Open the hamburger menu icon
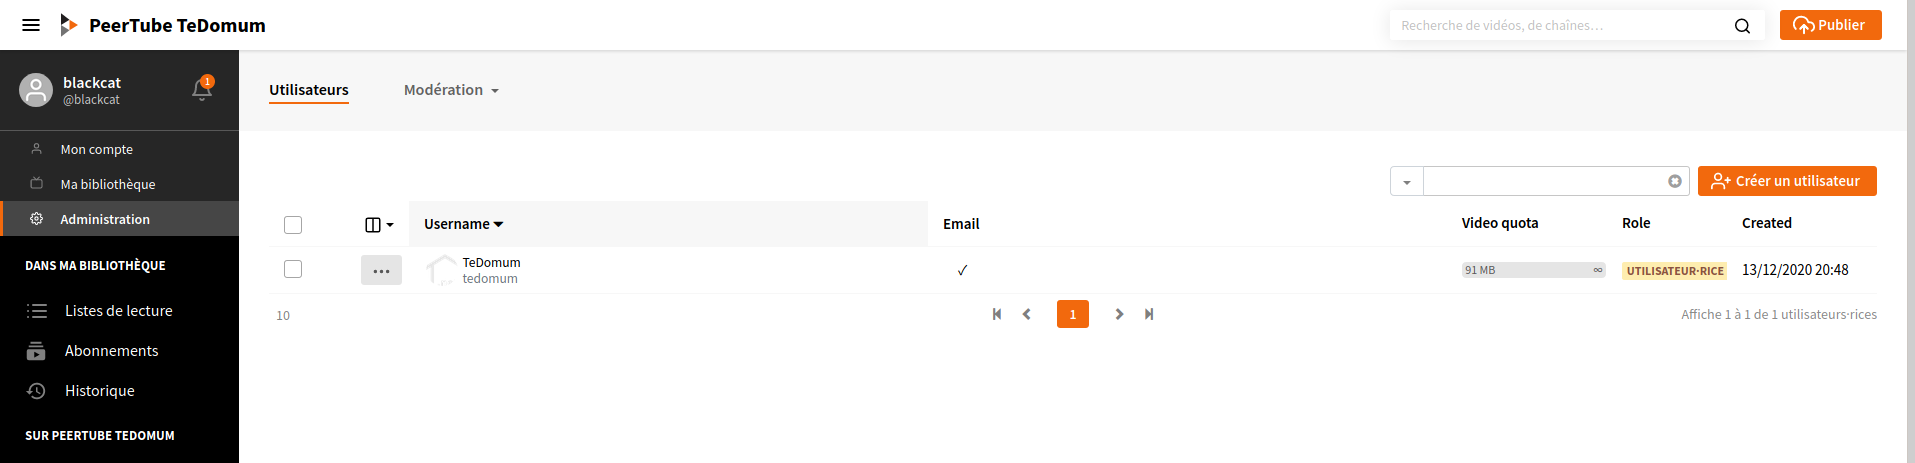Image resolution: width=1915 pixels, height=463 pixels. coord(31,25)
